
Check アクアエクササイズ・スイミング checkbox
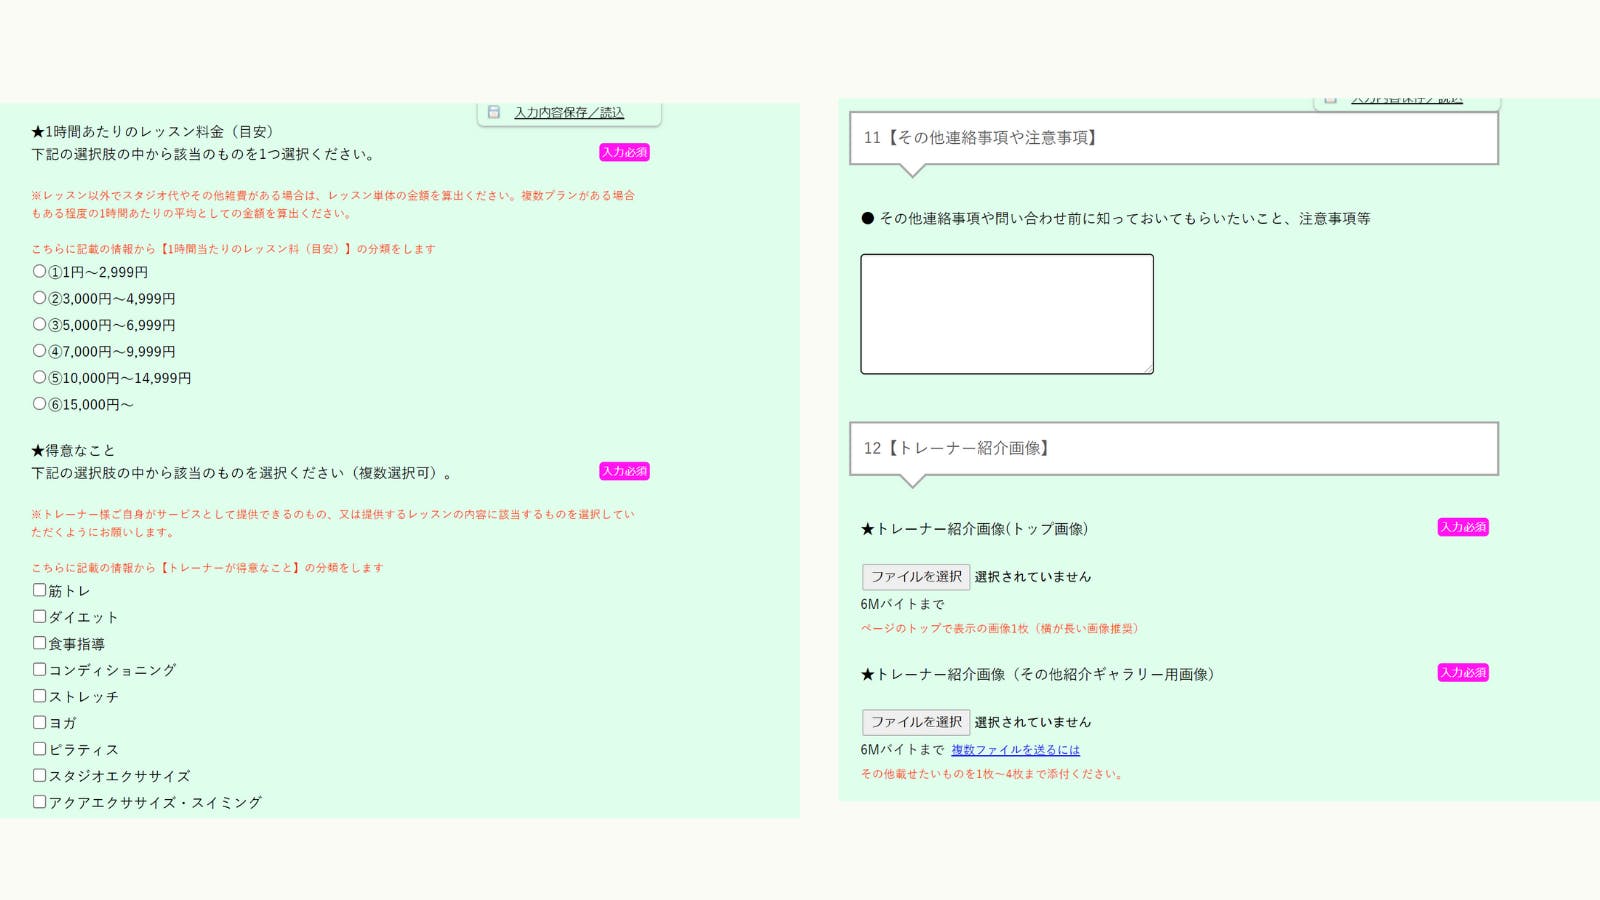click(40, 802)
